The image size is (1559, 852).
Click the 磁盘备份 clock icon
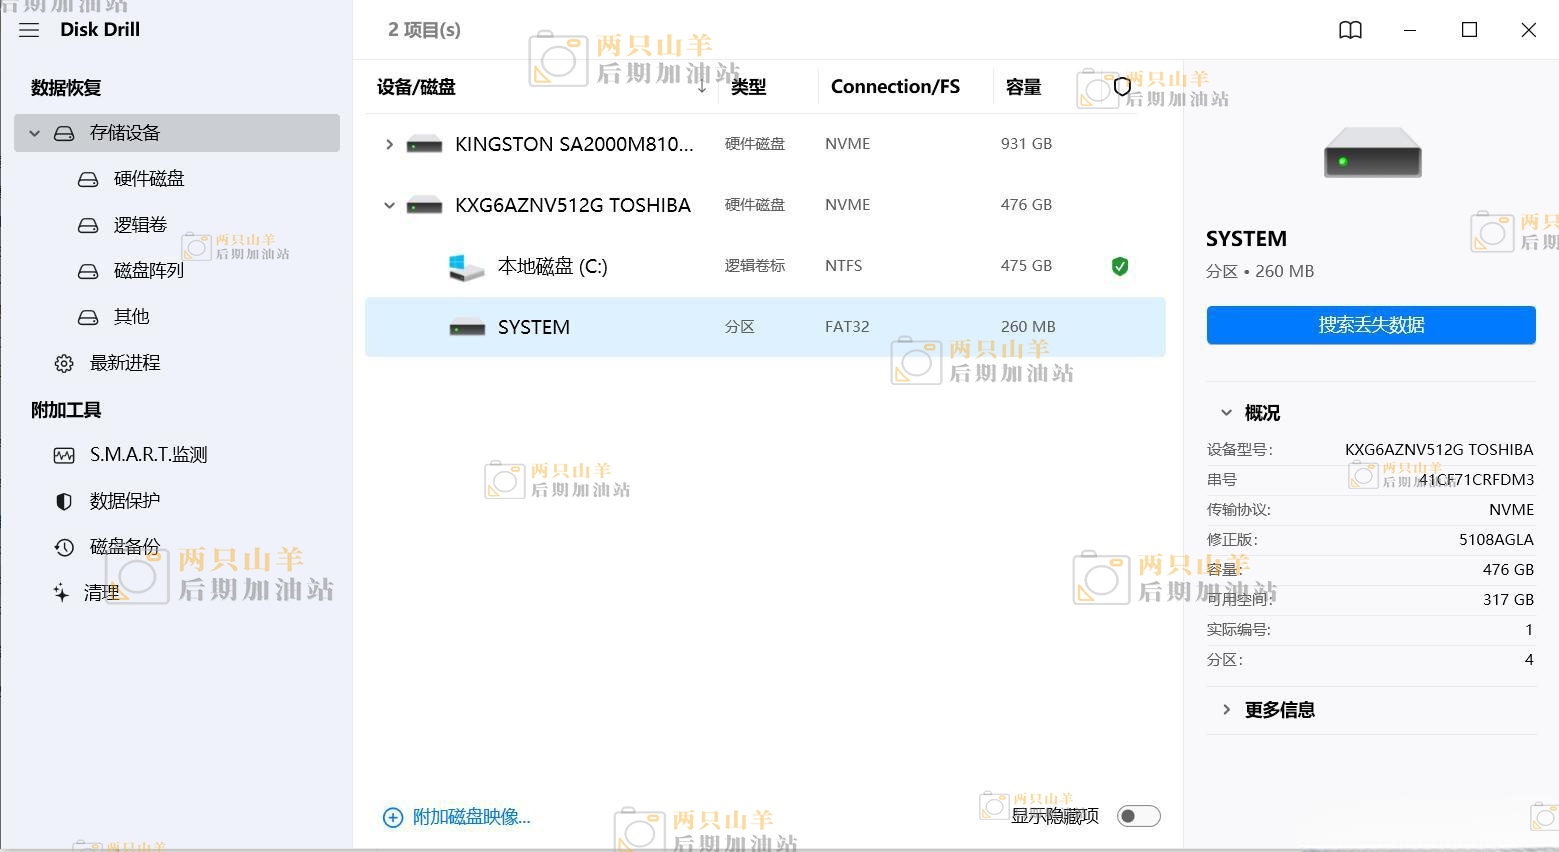[64, 547]
